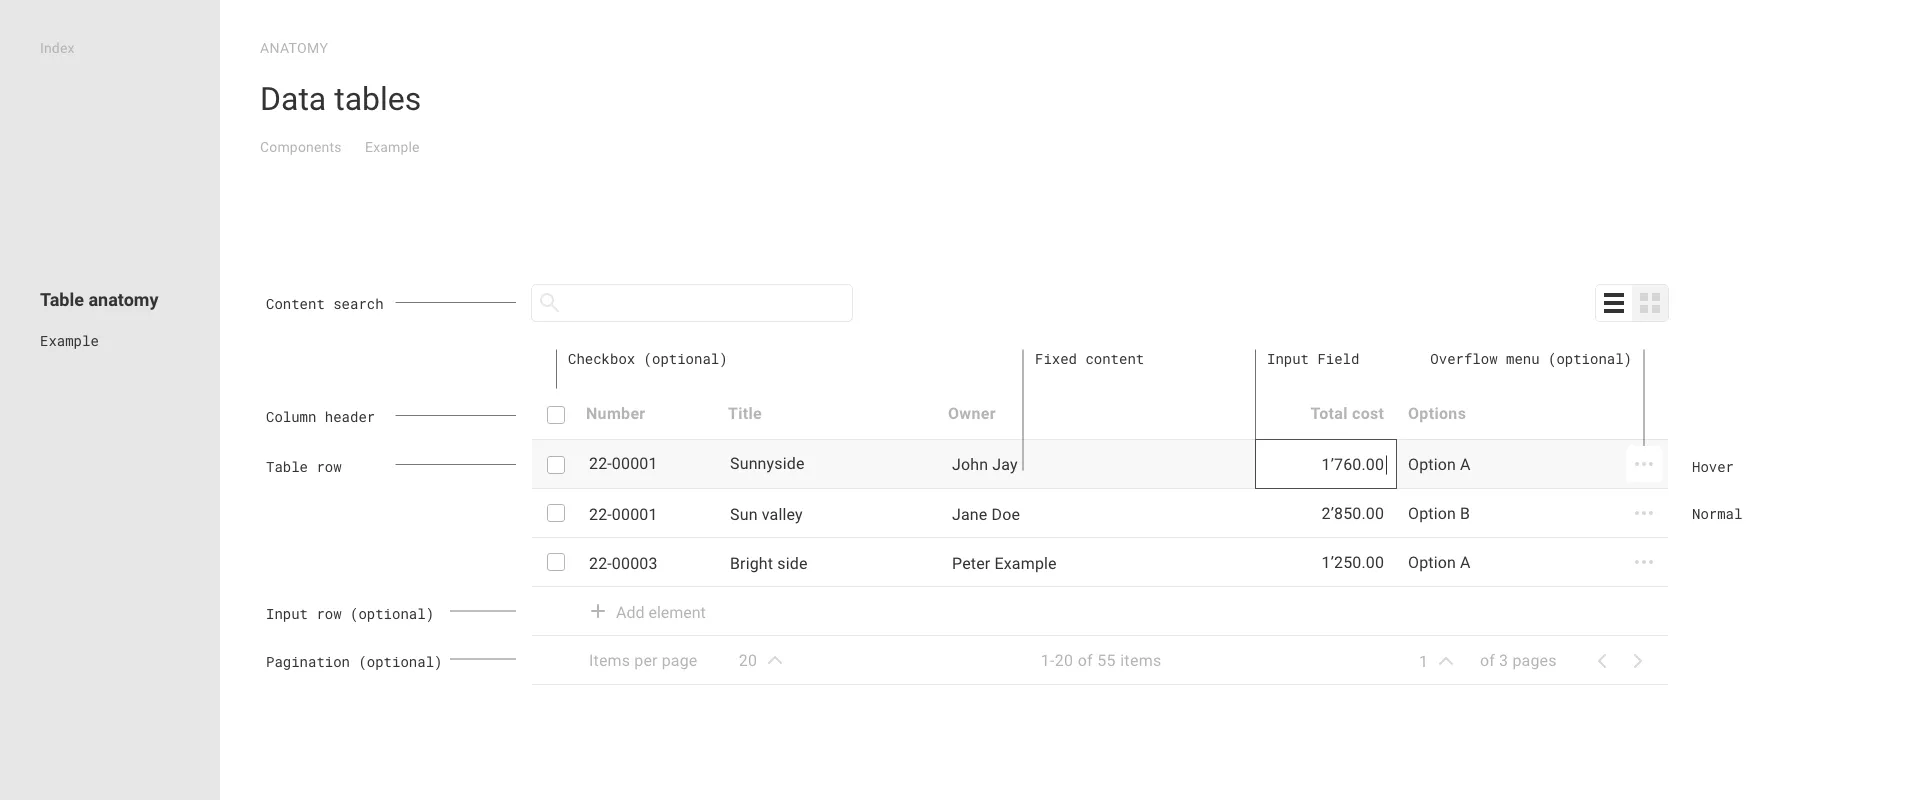Go to next page arrow
The width and height of the screenshot is (1920, 800).
(x=1637, y=661)
